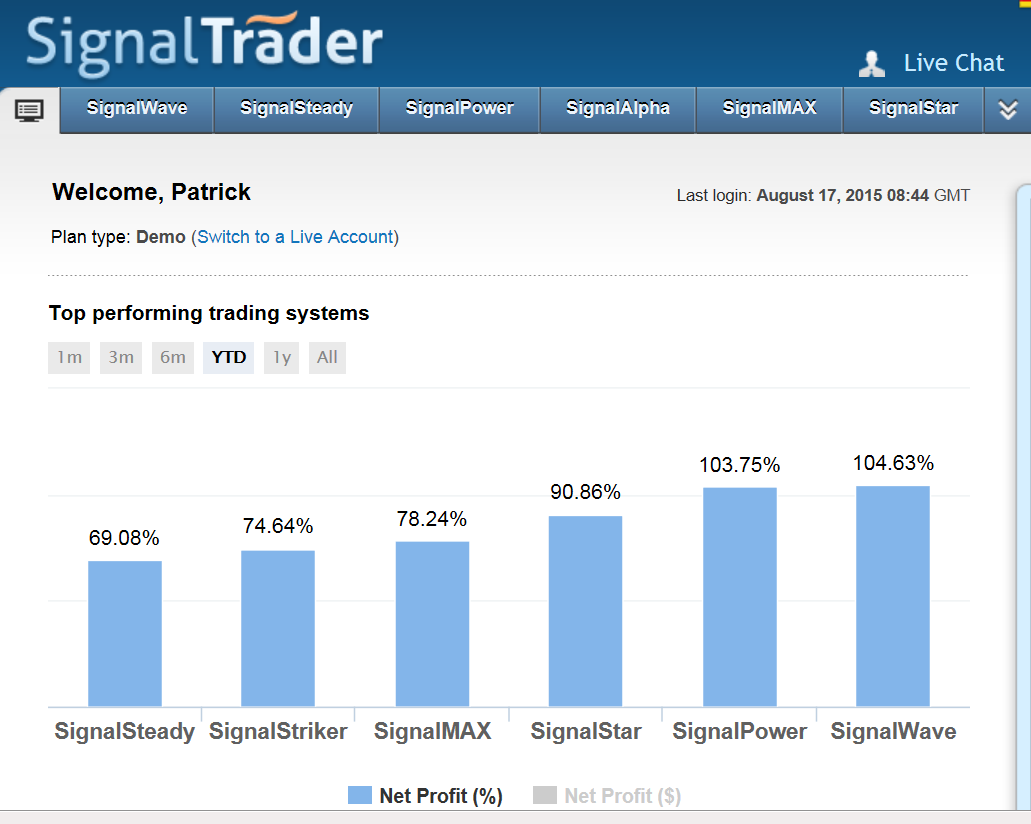Screen dimensions: 1031x824
Task: Click the SignalWave axis label
Action: tap(894, 731)
